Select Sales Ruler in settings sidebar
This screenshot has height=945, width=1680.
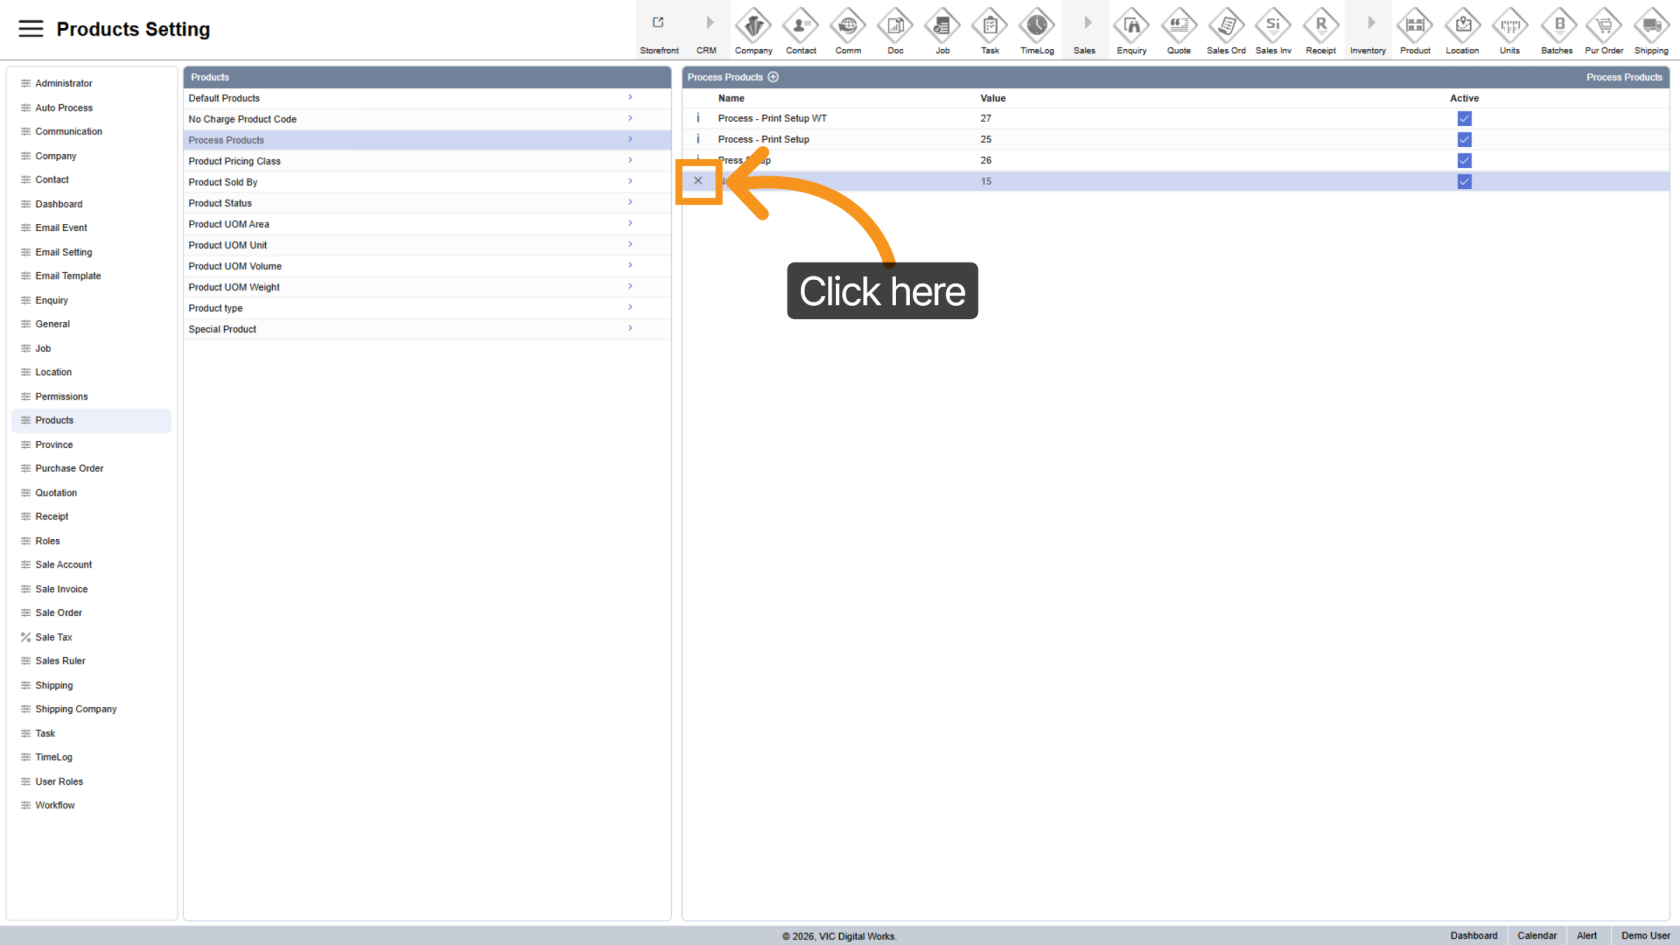coord(60,661)
